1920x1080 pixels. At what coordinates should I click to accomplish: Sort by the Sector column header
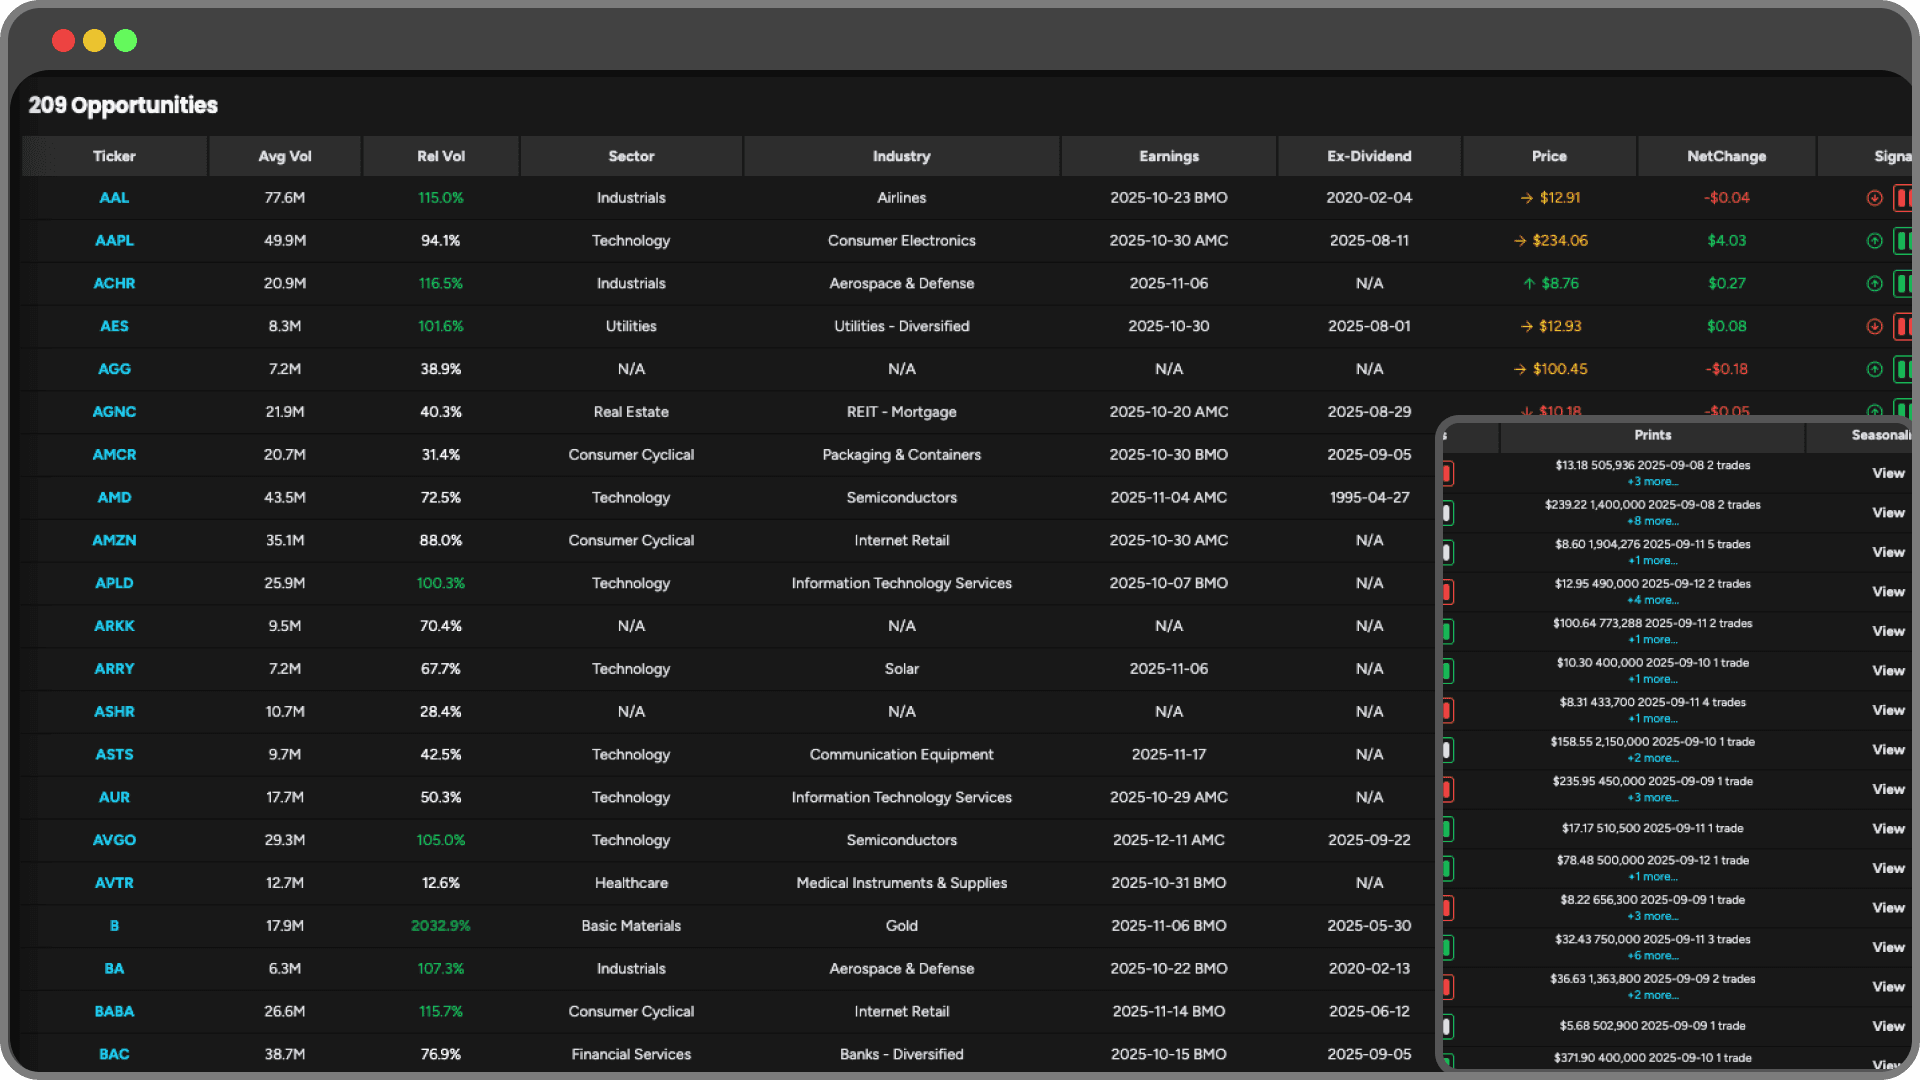click(631, 156)
